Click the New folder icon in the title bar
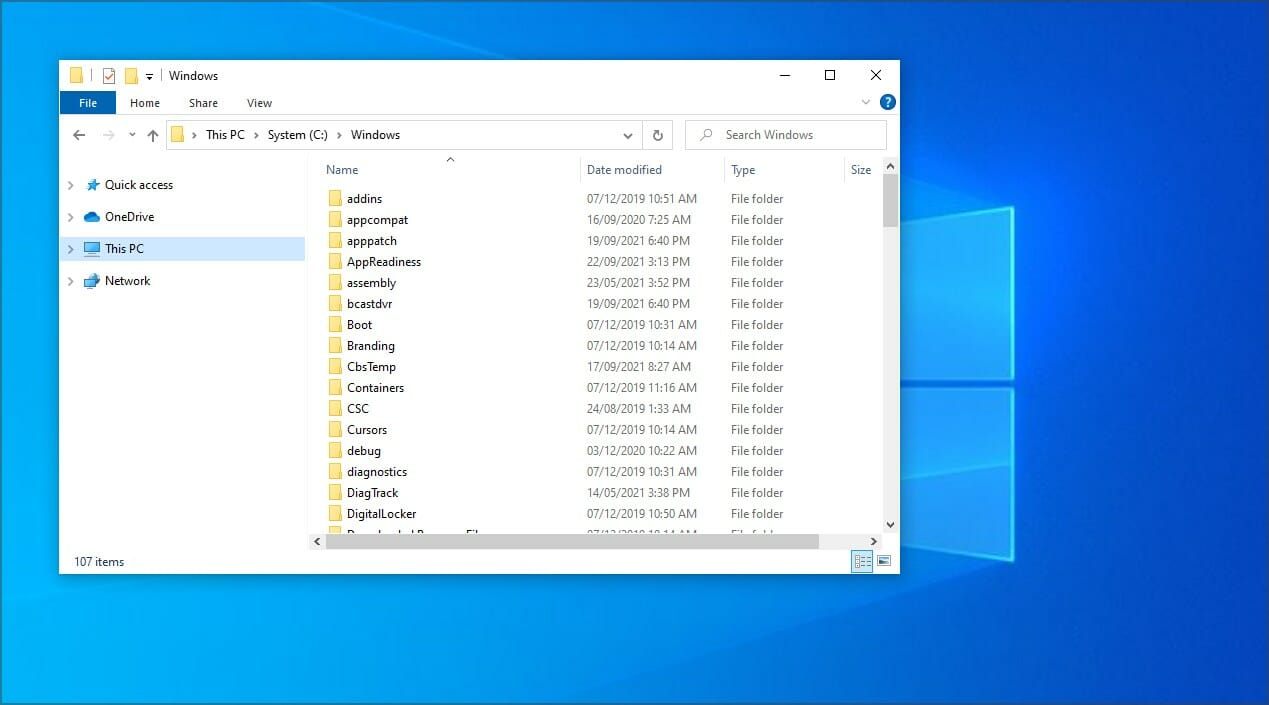The width and height of the screenshot is (1269, 705). tap(131, 76)
